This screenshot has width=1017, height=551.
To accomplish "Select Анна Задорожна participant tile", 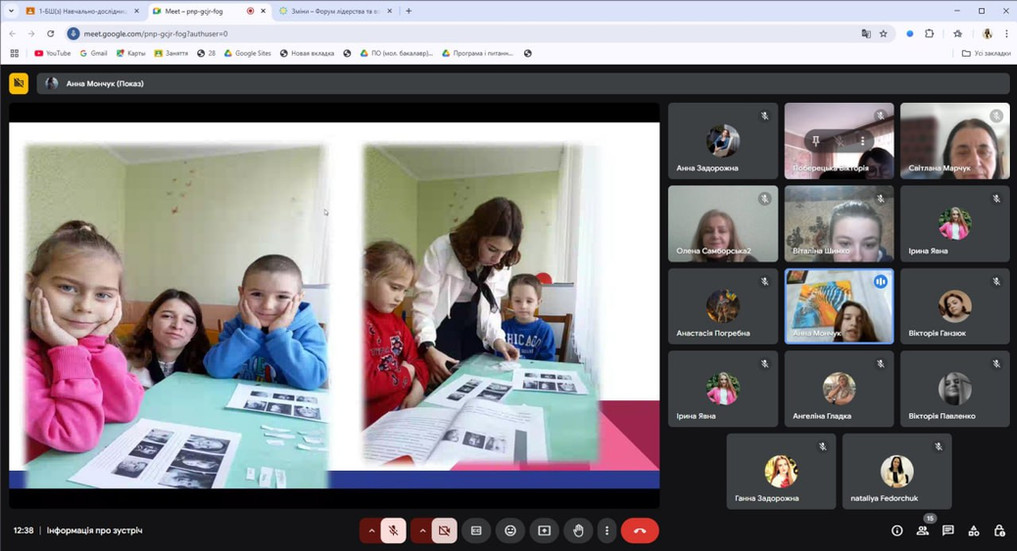I will coord(723,141).
